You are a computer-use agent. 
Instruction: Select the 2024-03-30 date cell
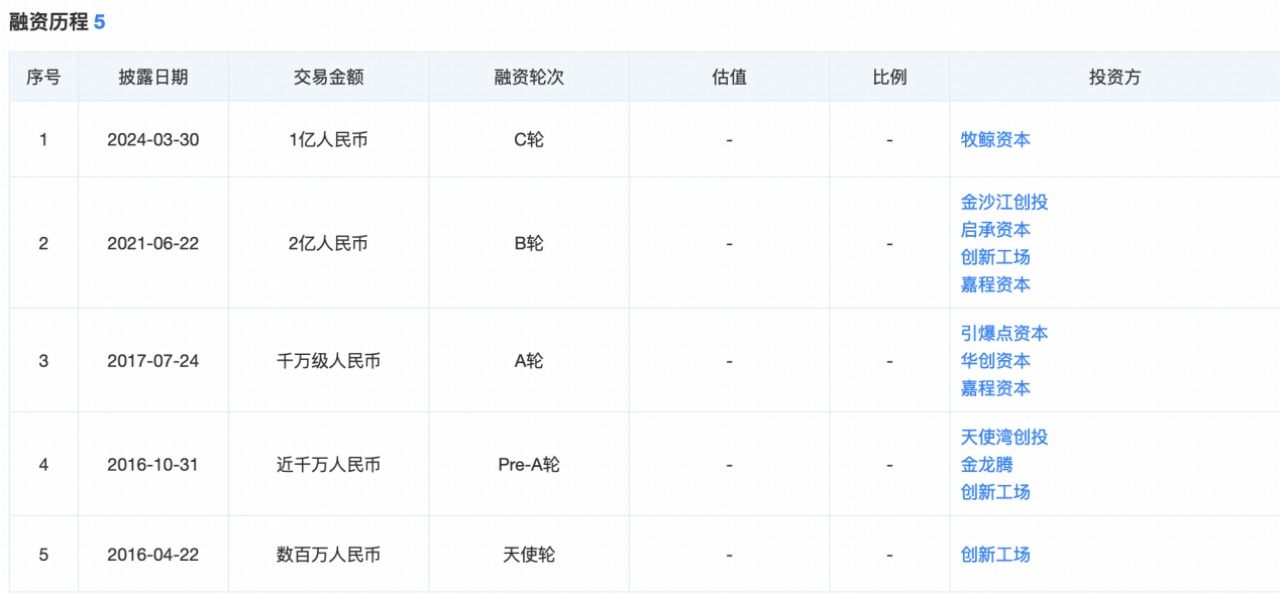pos(153,140)
